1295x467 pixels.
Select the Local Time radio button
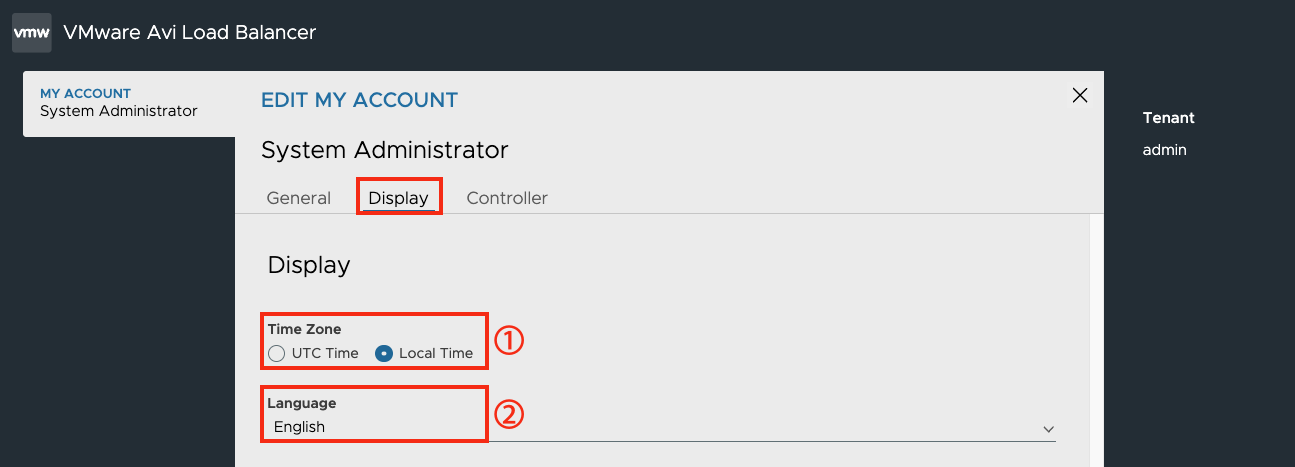point(383,353)
